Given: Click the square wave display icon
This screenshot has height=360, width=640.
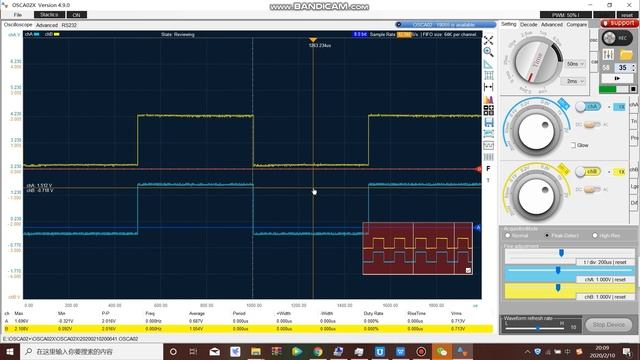Looking at the screenshot, I should (x=488, y=145).
